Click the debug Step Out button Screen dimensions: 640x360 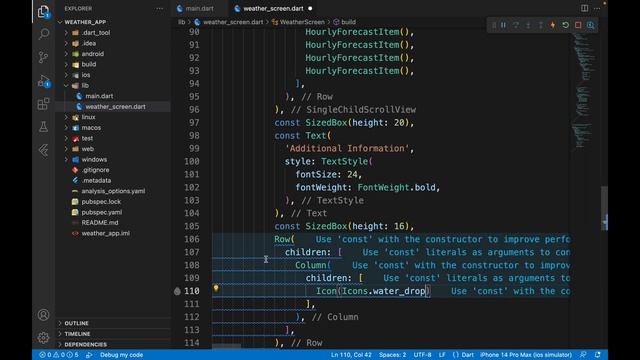(x=540, y=25)
